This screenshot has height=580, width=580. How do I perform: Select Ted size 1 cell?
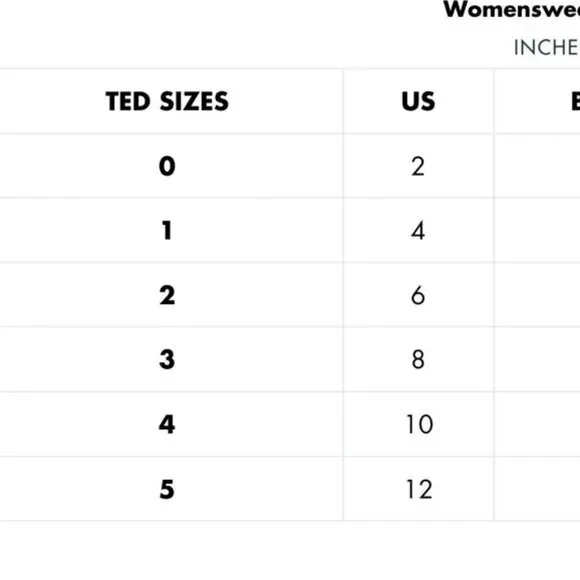[167, 230]
